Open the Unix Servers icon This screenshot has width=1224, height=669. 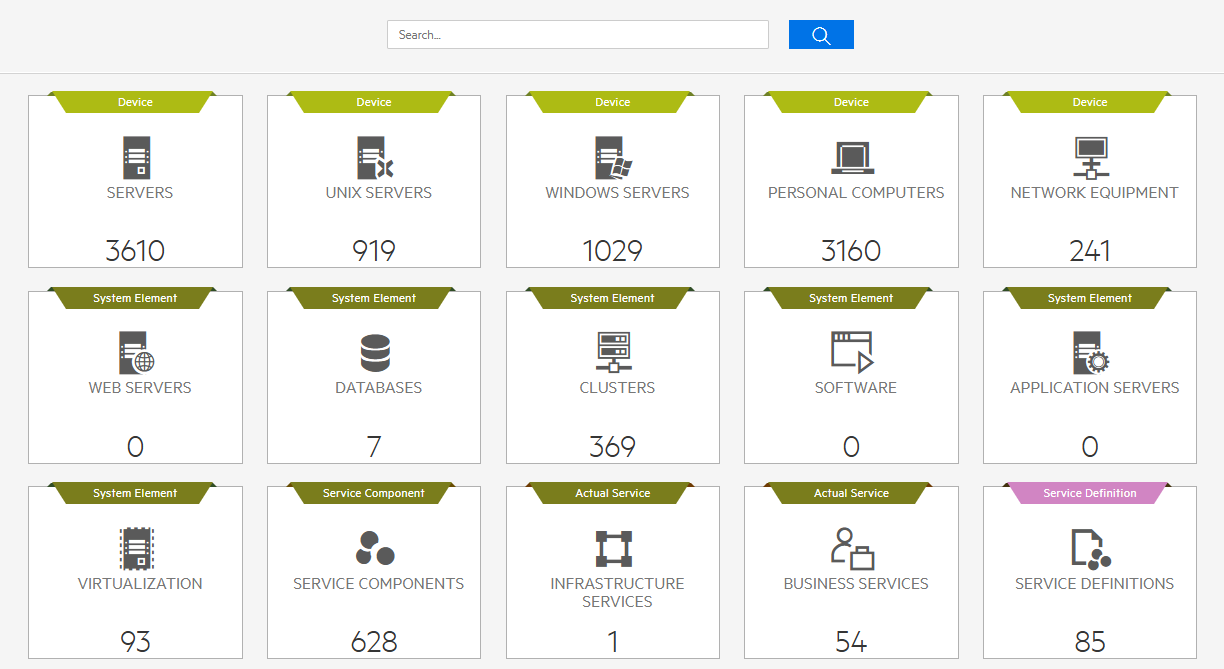coord(375,158)
